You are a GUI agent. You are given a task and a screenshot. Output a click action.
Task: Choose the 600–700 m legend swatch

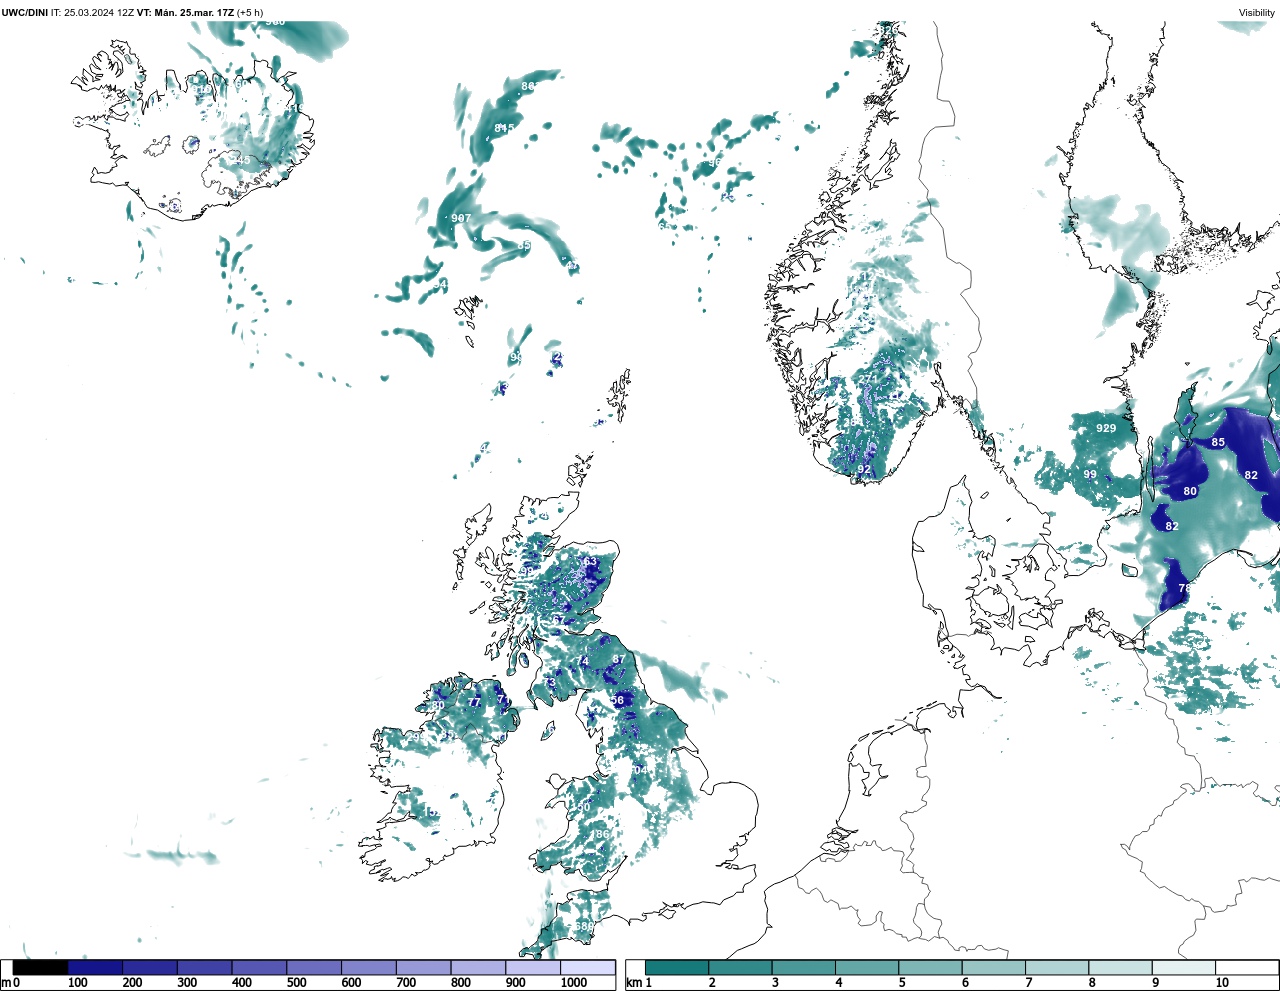pyautogui.click(x=368, y=967)
